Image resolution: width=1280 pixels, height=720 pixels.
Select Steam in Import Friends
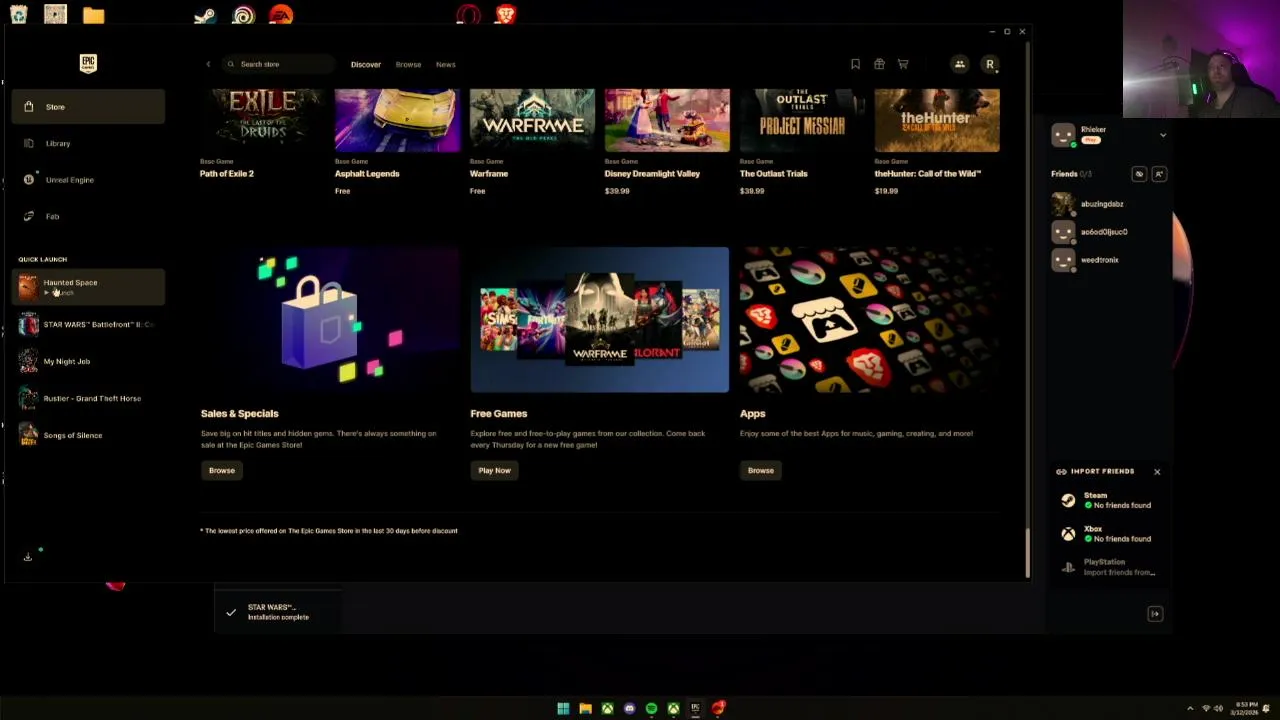point(1107,500)
